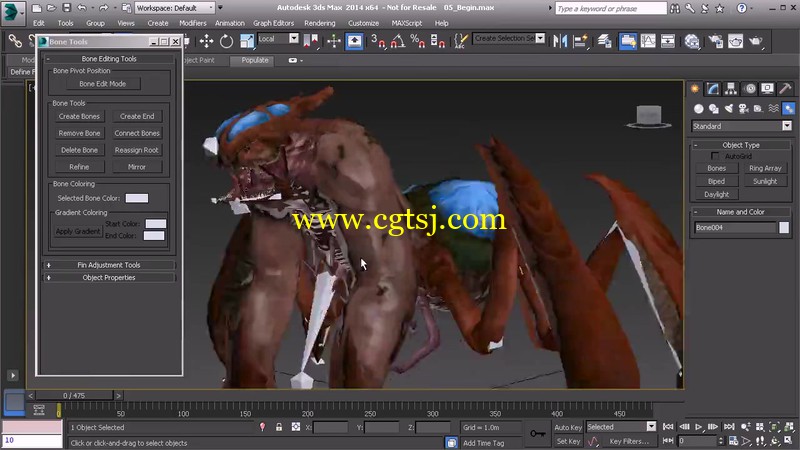This screenshot has height=450, width=800.
Task: Open the Modifiers menu
Action: [193, 23]
